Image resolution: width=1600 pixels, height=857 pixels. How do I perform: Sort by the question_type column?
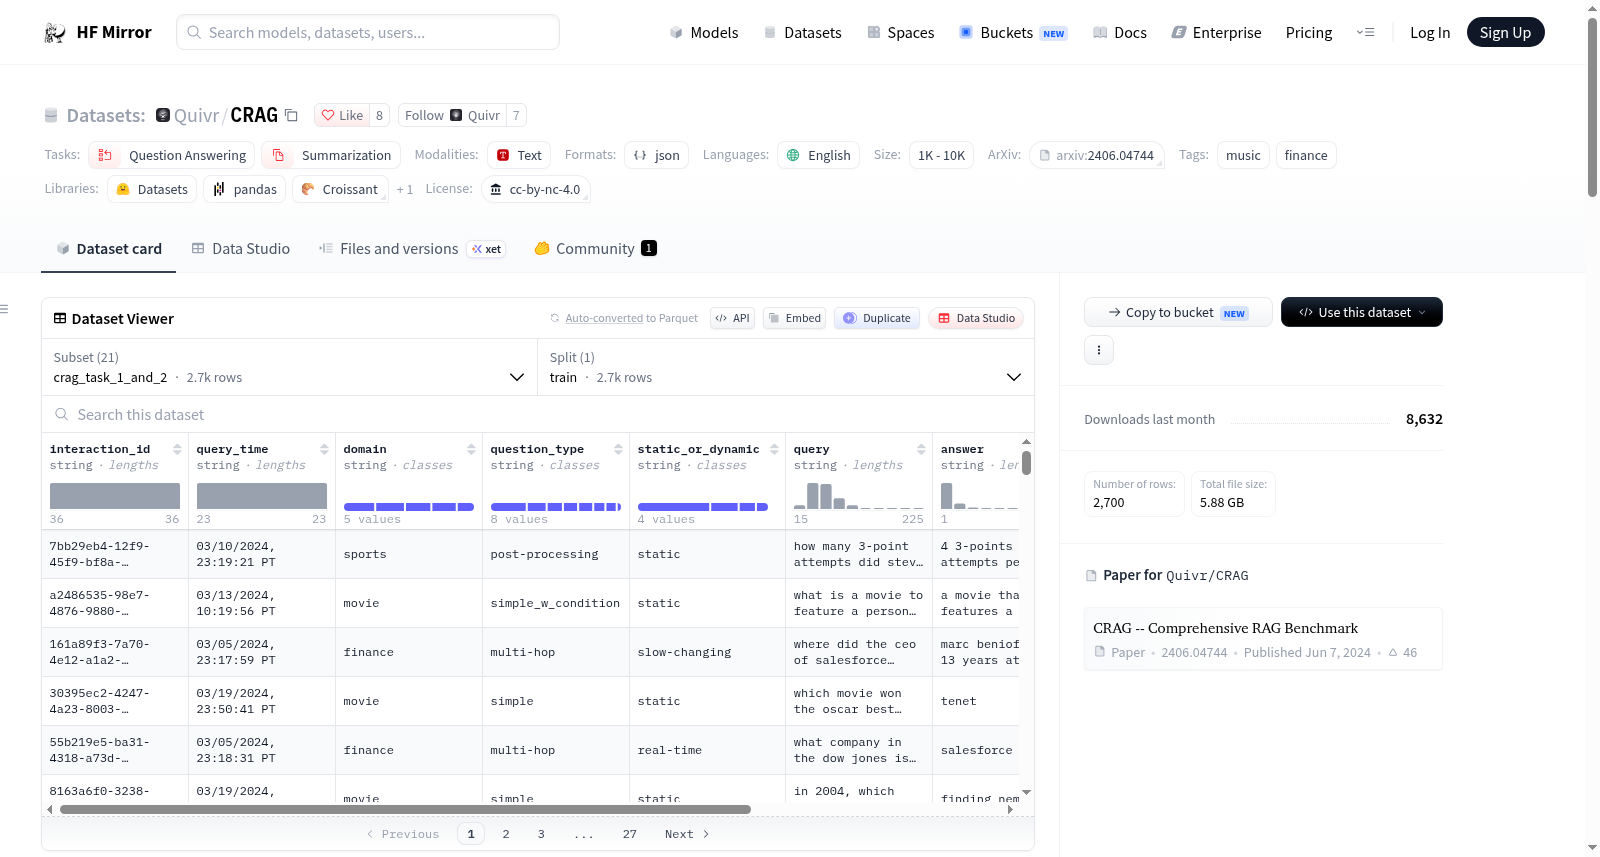(618, 449)
